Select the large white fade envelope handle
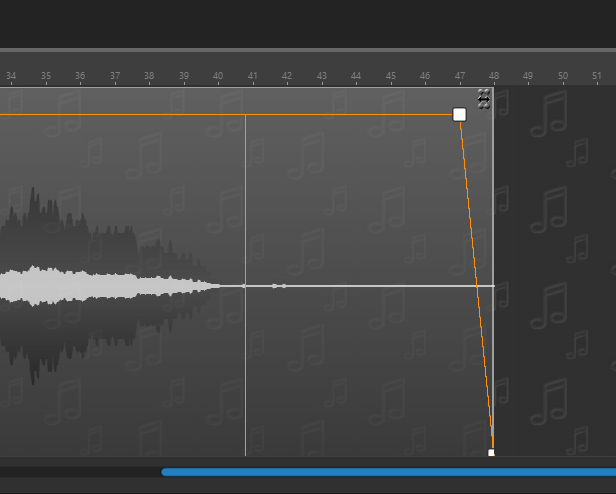The width and height of the screenshot is (616, 494). (459, 115)
